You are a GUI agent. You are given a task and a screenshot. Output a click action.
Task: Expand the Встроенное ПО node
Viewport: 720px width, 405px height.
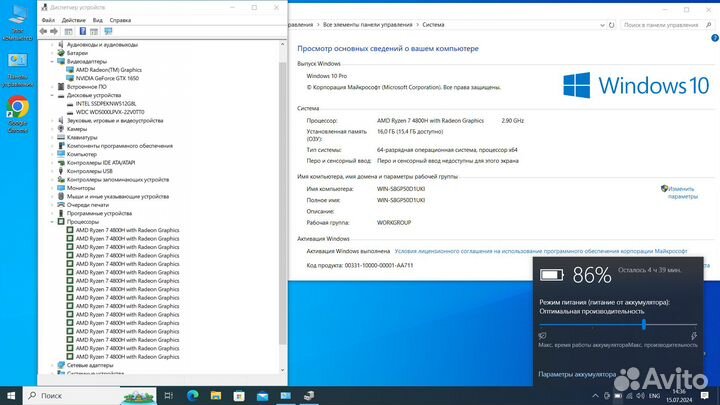[x=52, y=87]
